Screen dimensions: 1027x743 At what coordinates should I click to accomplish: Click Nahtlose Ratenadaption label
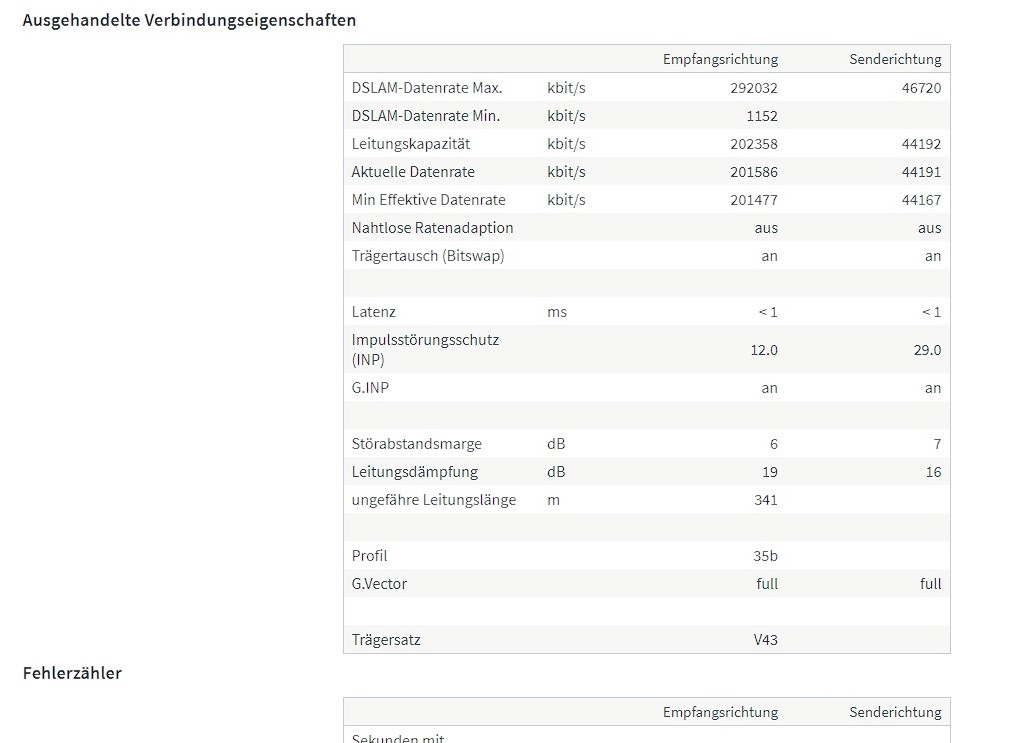432,228
